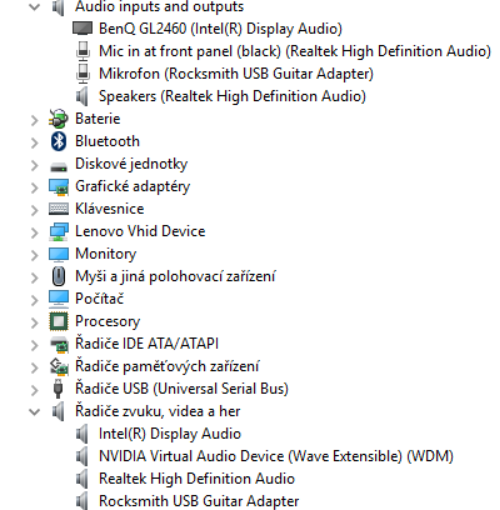Screen dimensions: 500x510
Task: Click the keyboard icon of Klávesnice
Action: point(59,209)
